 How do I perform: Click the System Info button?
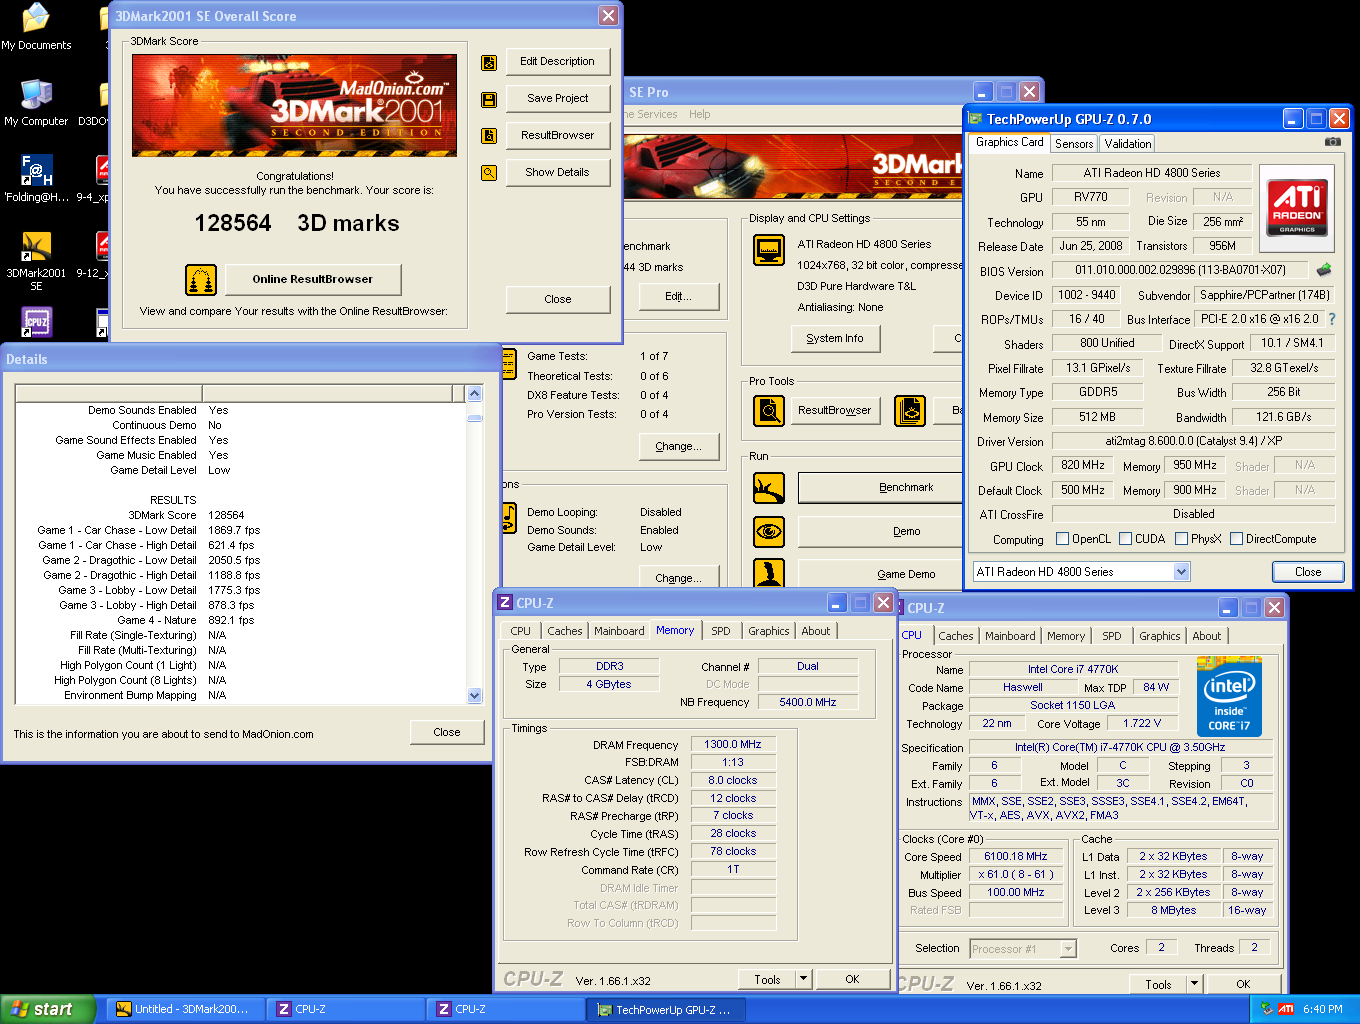(834, 339)
